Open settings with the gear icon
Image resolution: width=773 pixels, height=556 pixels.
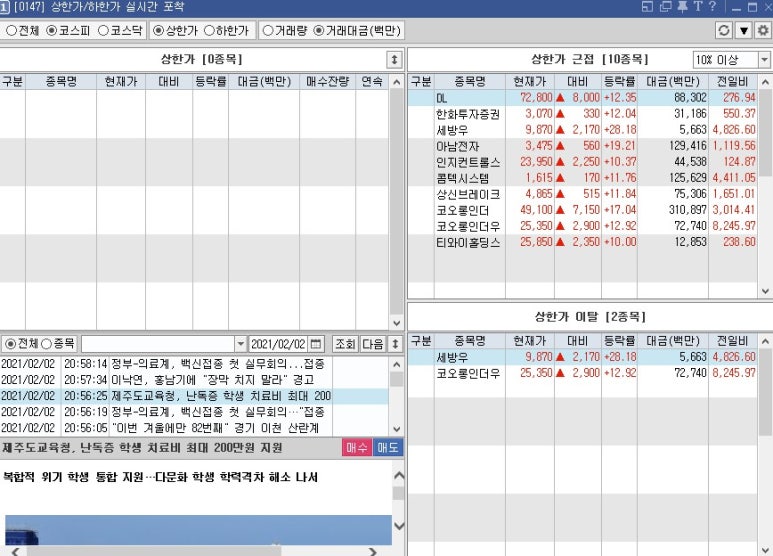[763, 31]
